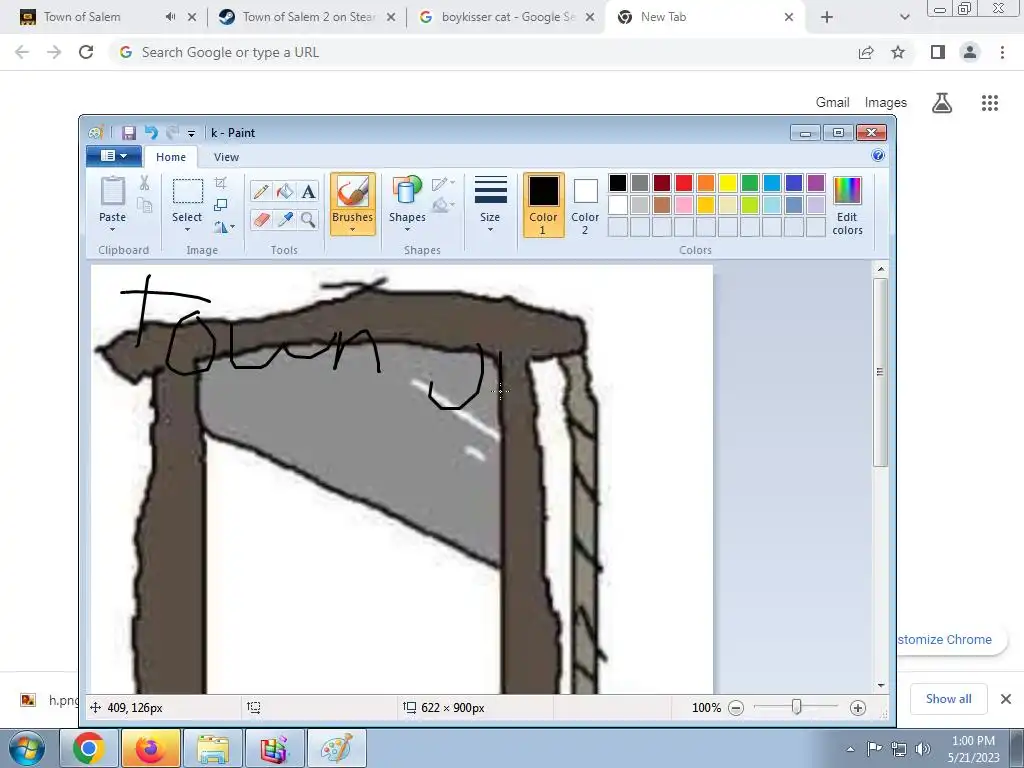Click Show all downloads button
1024x768 pixels.
948,699
